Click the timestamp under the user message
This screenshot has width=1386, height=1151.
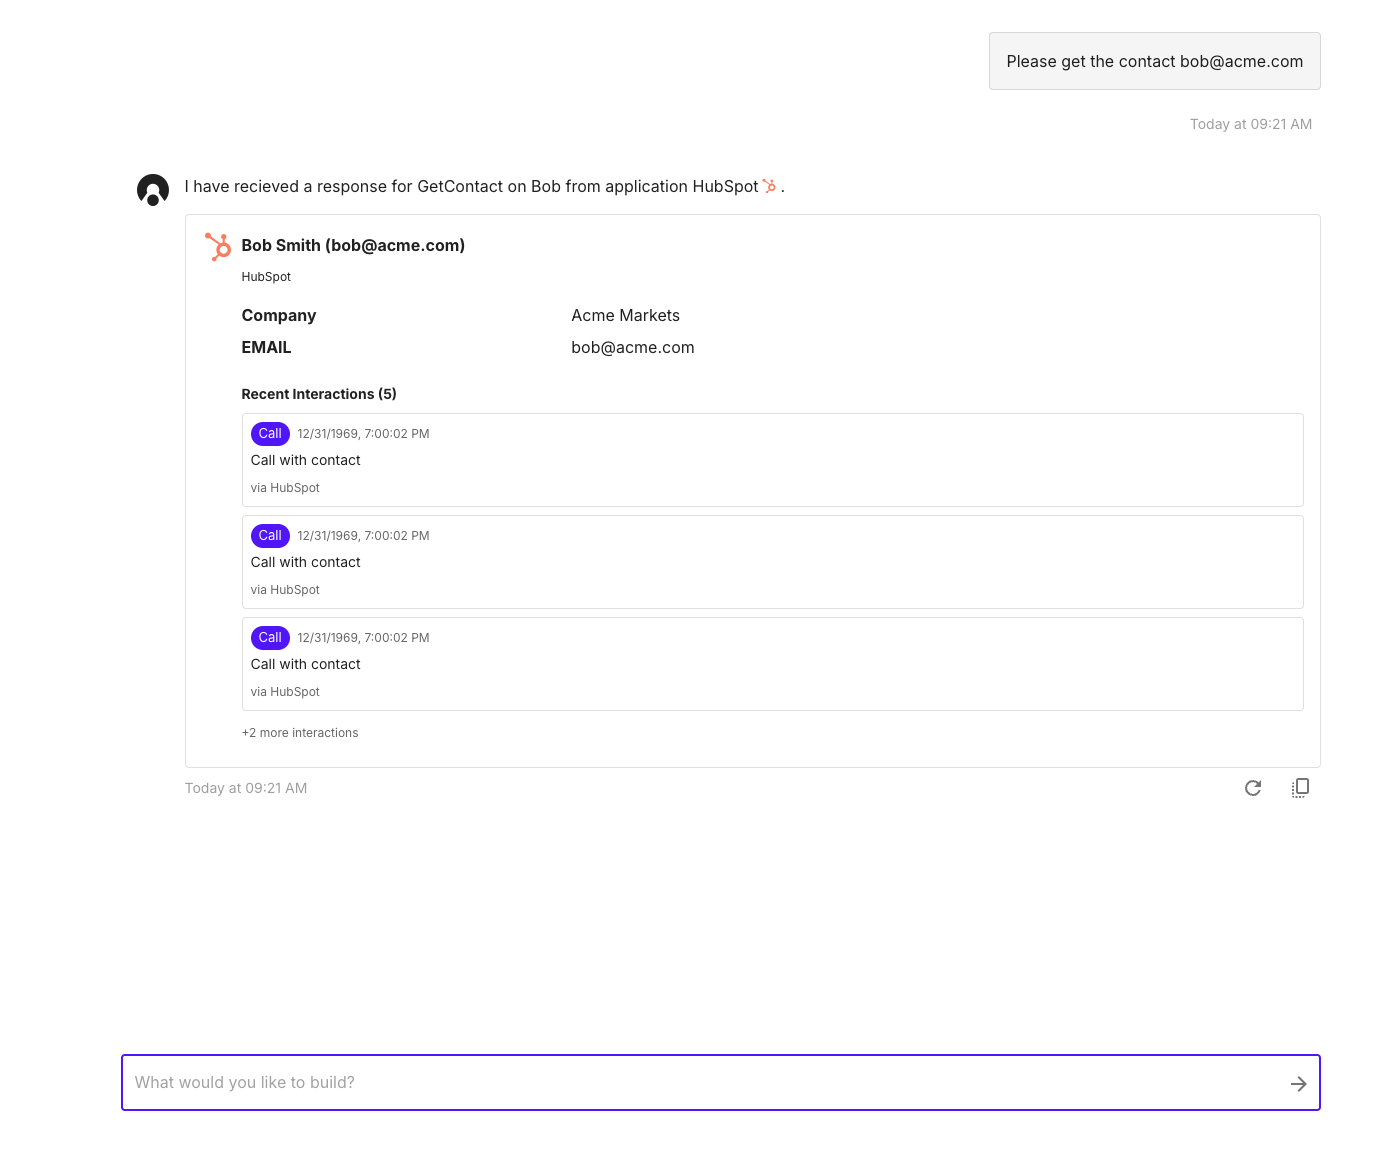pyautogui.click(x=1251, y=124)
